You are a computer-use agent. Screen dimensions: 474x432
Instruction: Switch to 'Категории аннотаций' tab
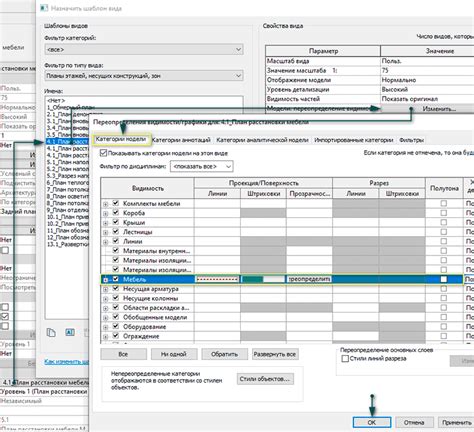[181, 140]
